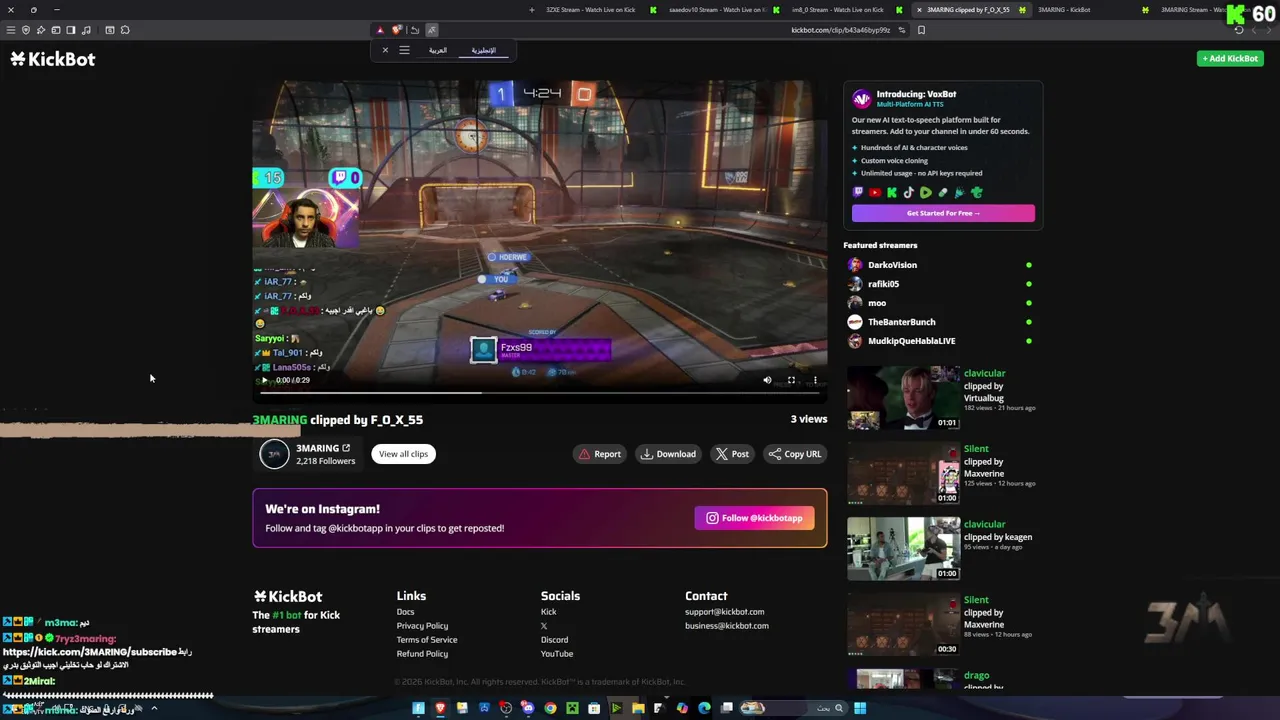Screen dimensions: 1280x720
Task: Open Docs footer link
Action: pyautogui.click(x=405, y=612)
